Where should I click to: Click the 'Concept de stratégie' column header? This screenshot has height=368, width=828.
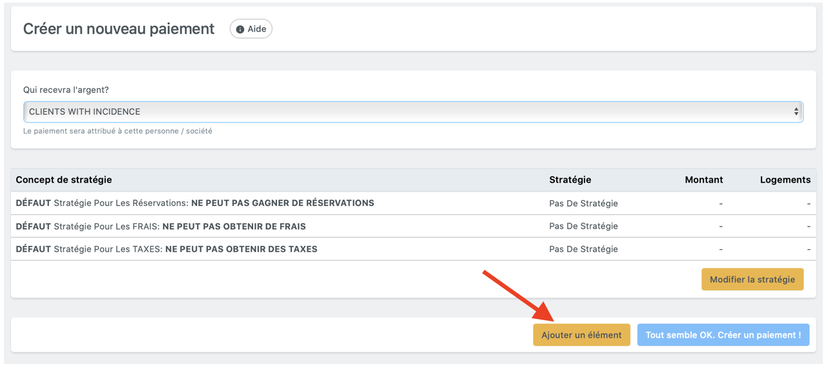click(x=64, y=180)
